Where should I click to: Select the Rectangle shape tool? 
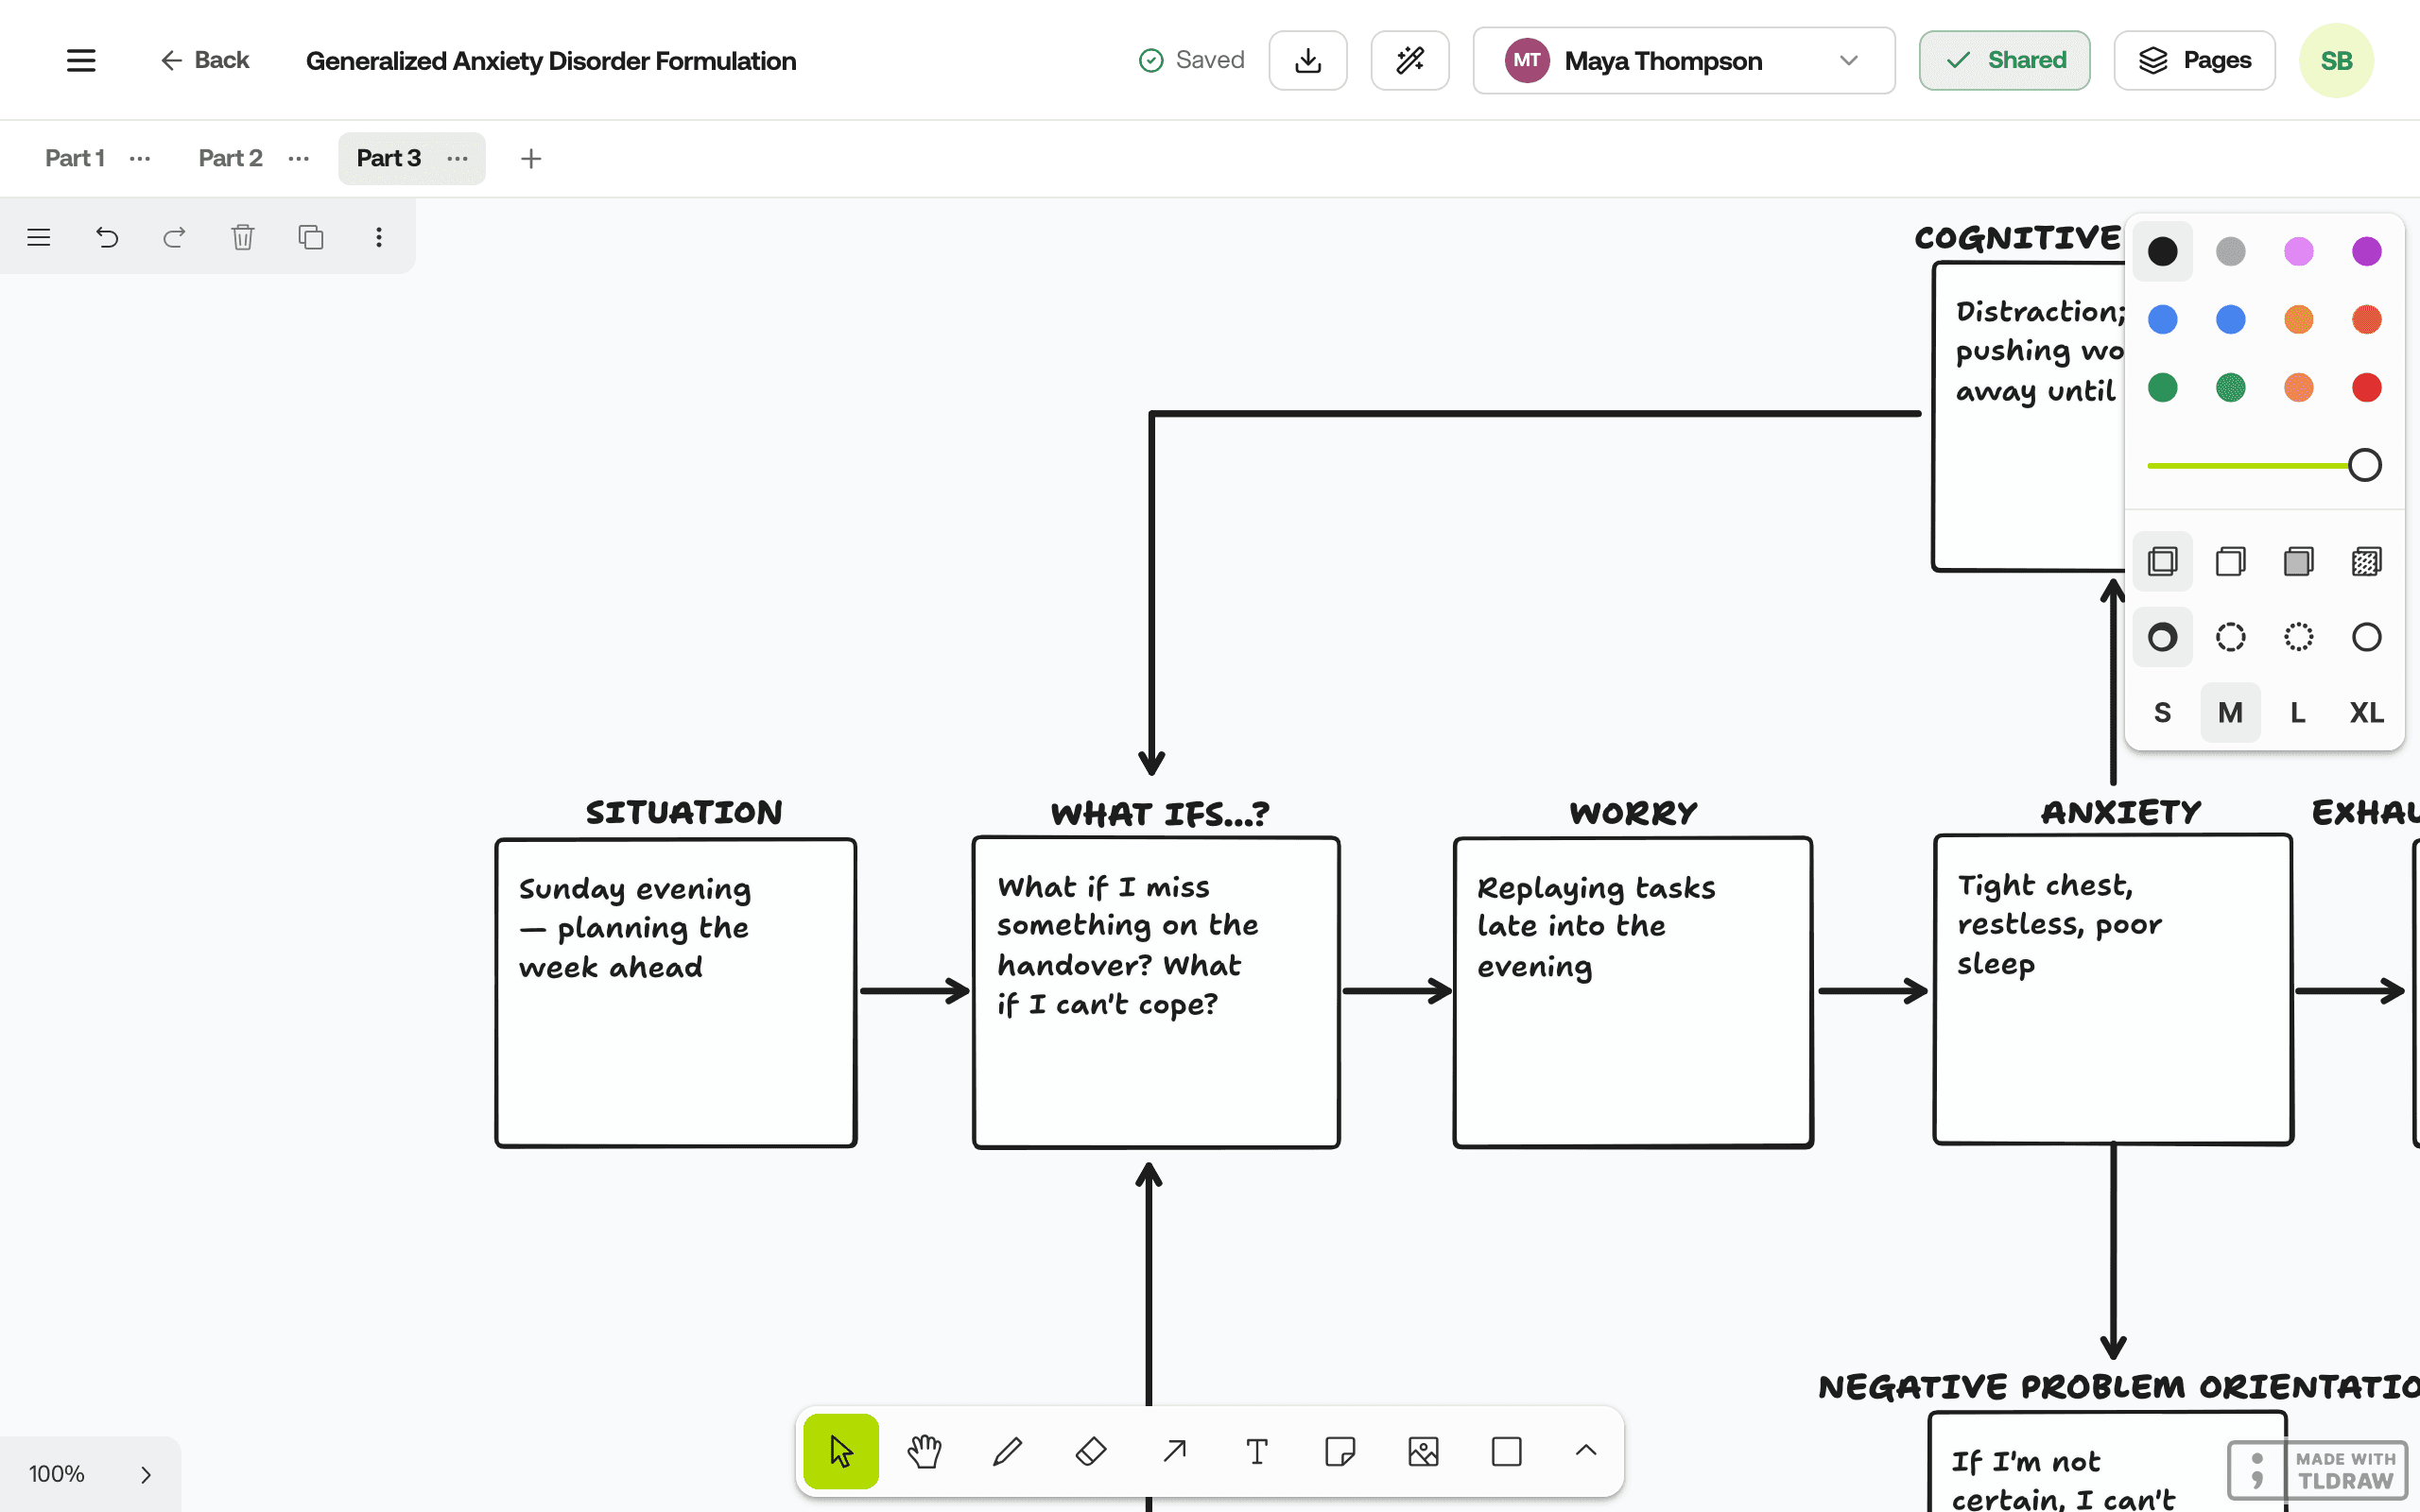tap(1506, 1451)
